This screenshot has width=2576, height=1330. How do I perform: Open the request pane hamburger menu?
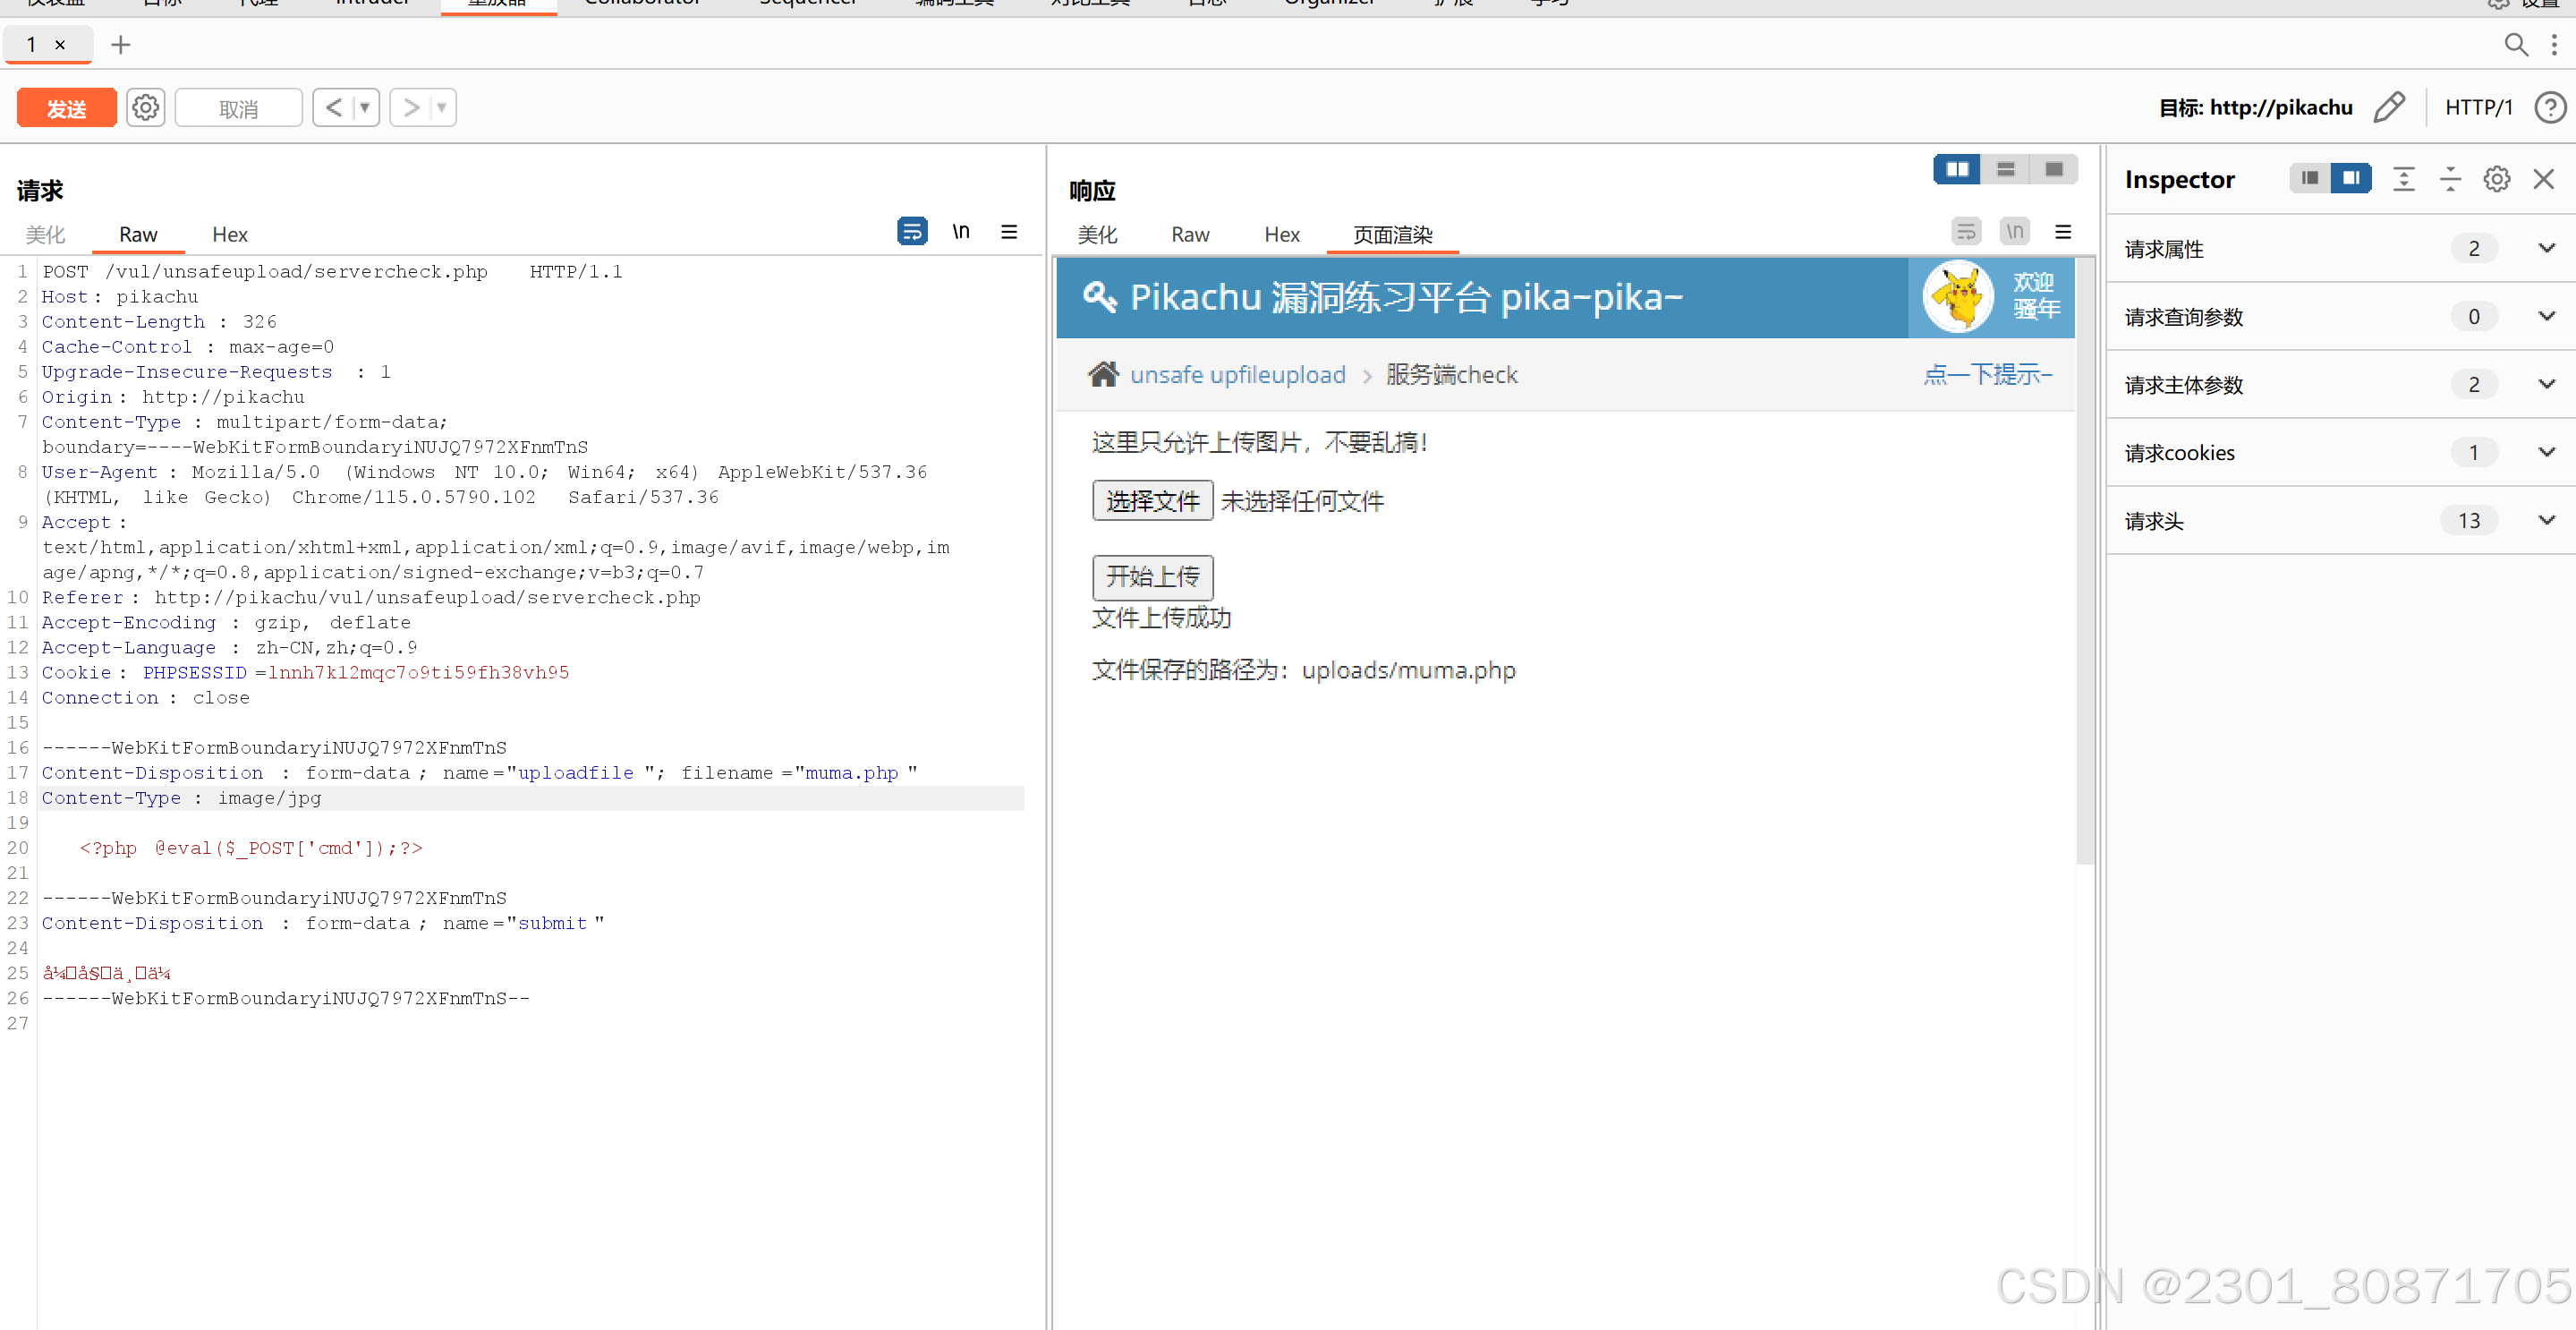pyautogui.click(x=1009, y=232)
